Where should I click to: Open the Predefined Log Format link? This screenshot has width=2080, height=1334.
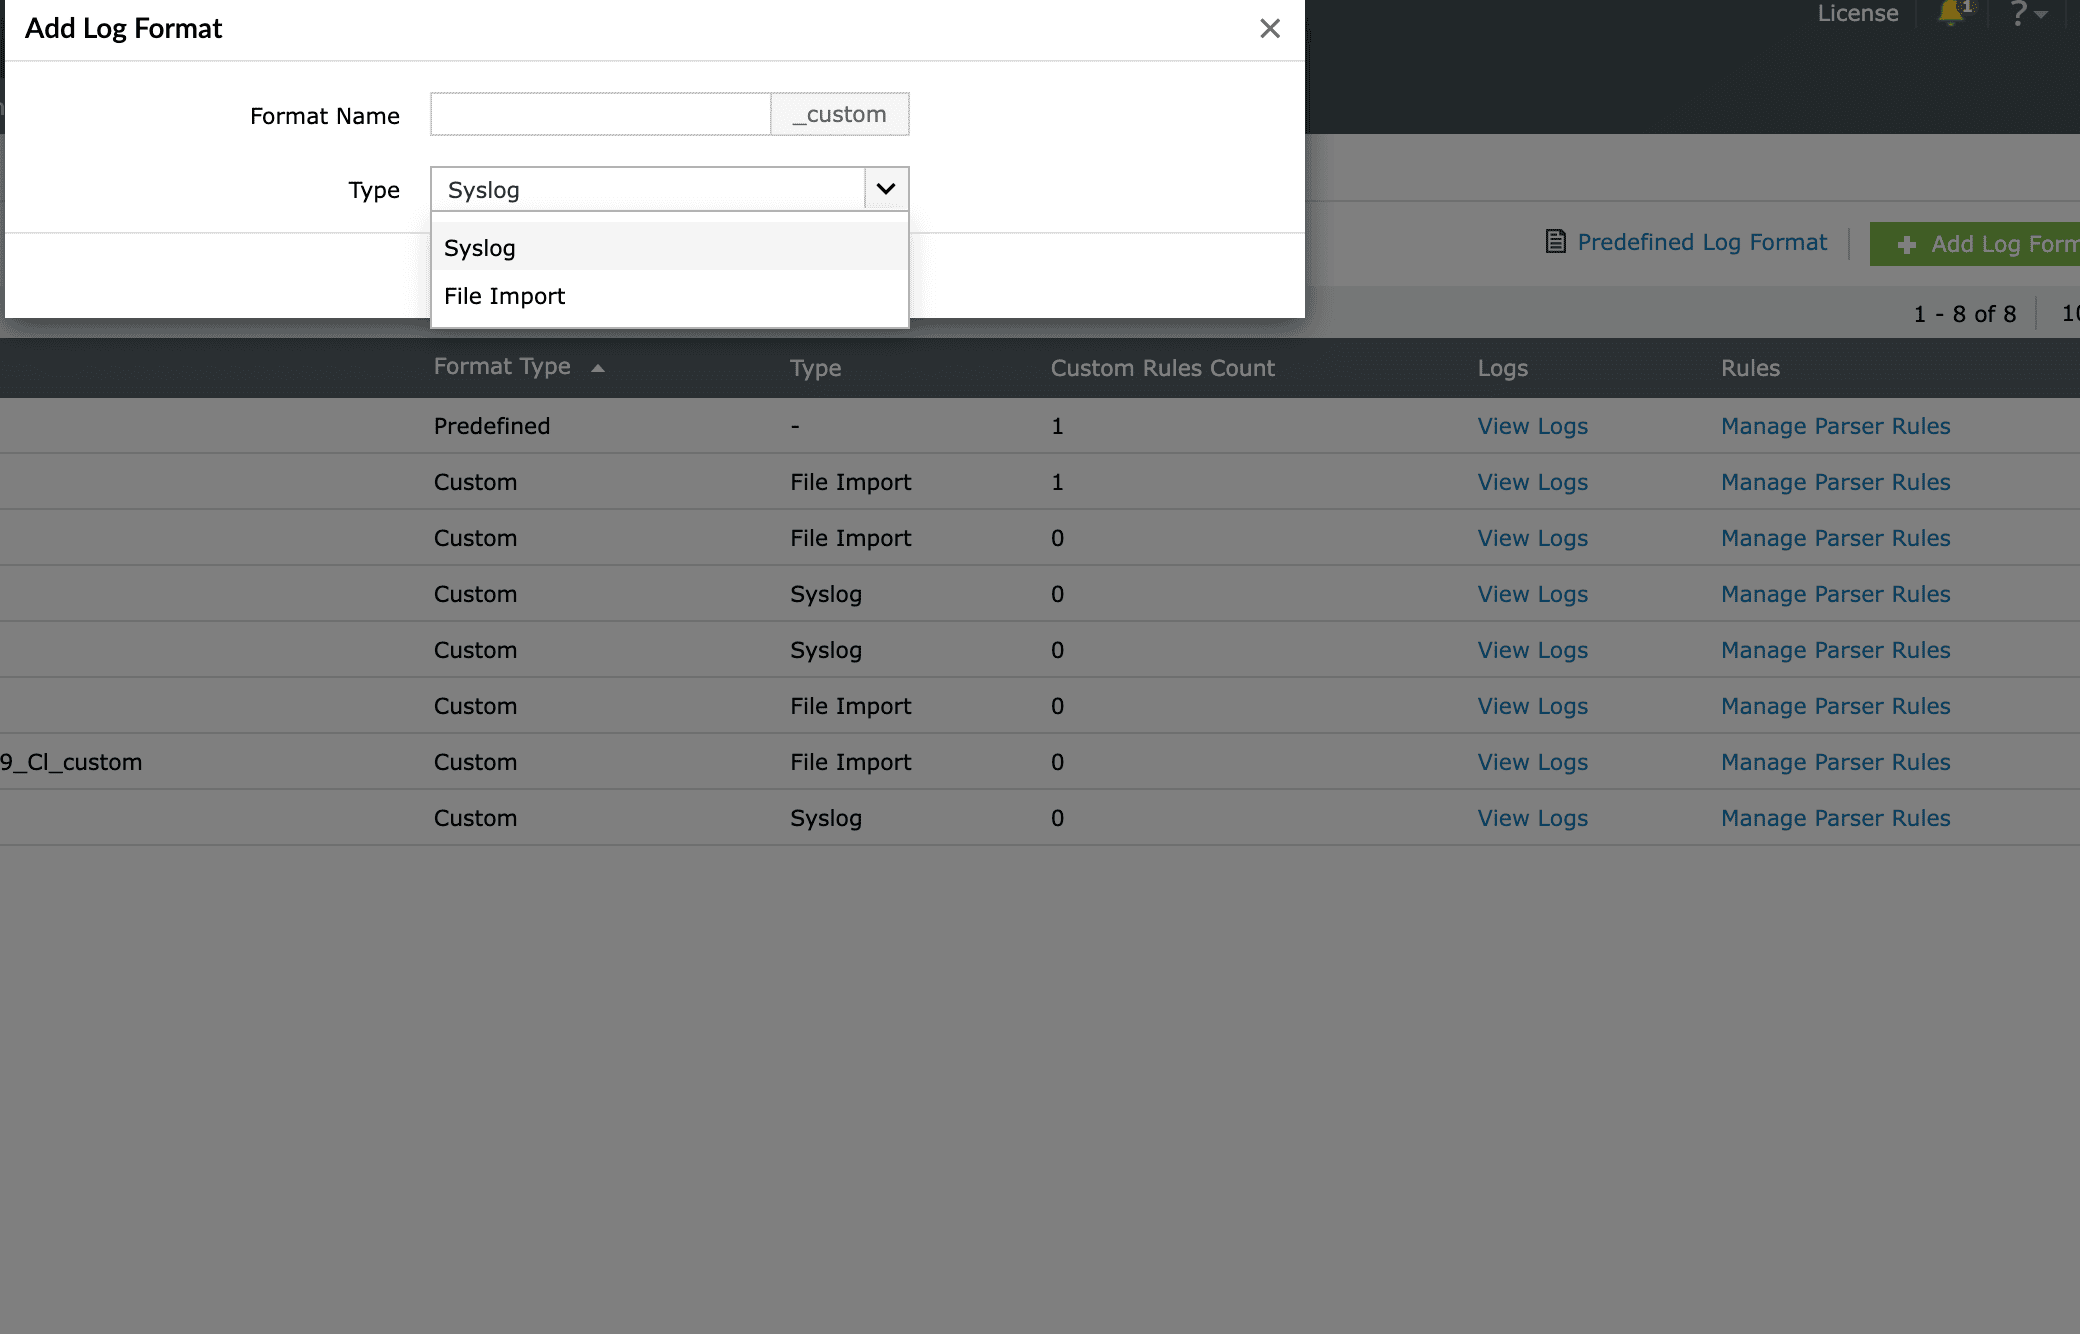click(1701, 241)
